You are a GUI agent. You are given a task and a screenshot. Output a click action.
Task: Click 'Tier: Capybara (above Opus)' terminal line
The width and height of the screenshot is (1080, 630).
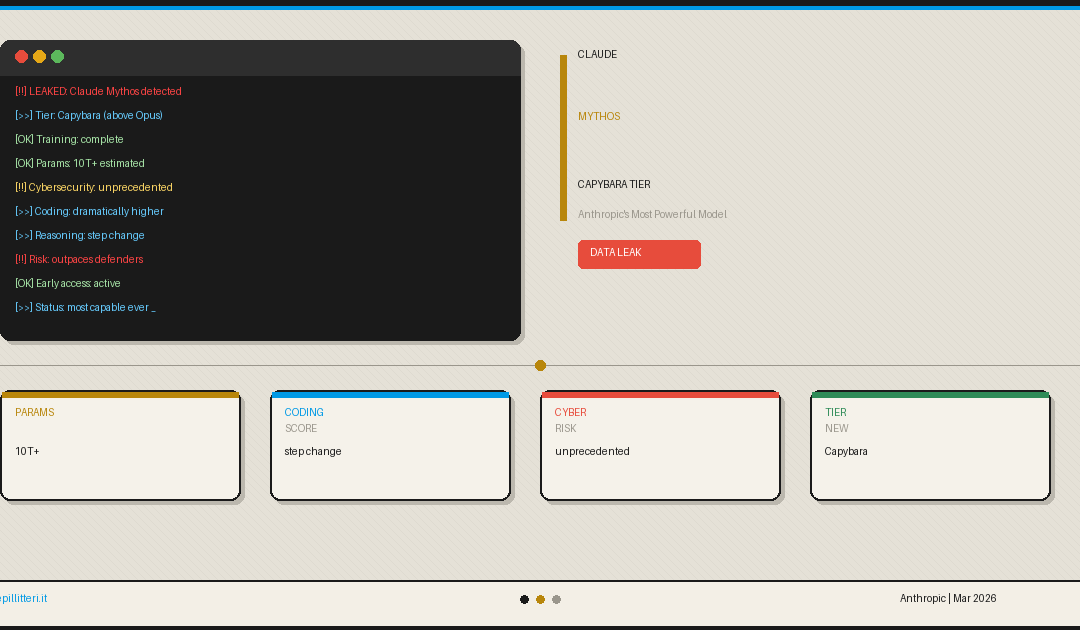[x=89, y=115]
